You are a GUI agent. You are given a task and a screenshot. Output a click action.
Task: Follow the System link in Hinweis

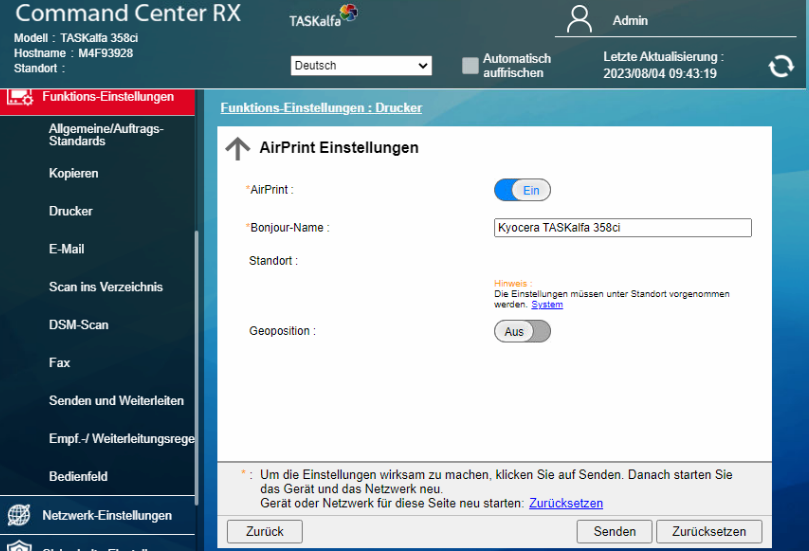coord(547,305)
